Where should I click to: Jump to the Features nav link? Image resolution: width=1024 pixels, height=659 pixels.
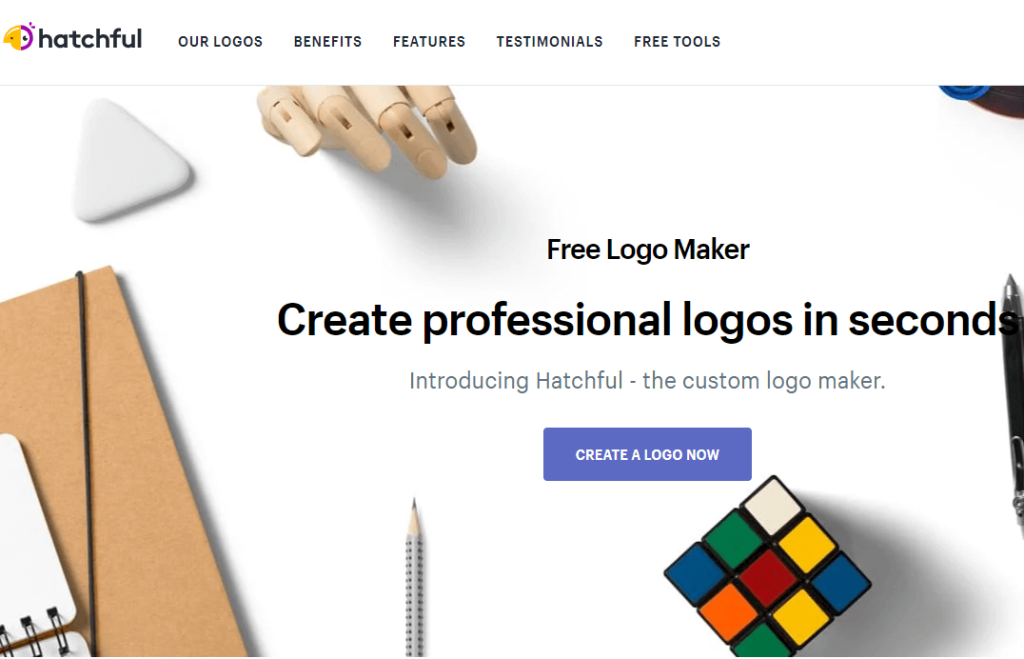429,42
